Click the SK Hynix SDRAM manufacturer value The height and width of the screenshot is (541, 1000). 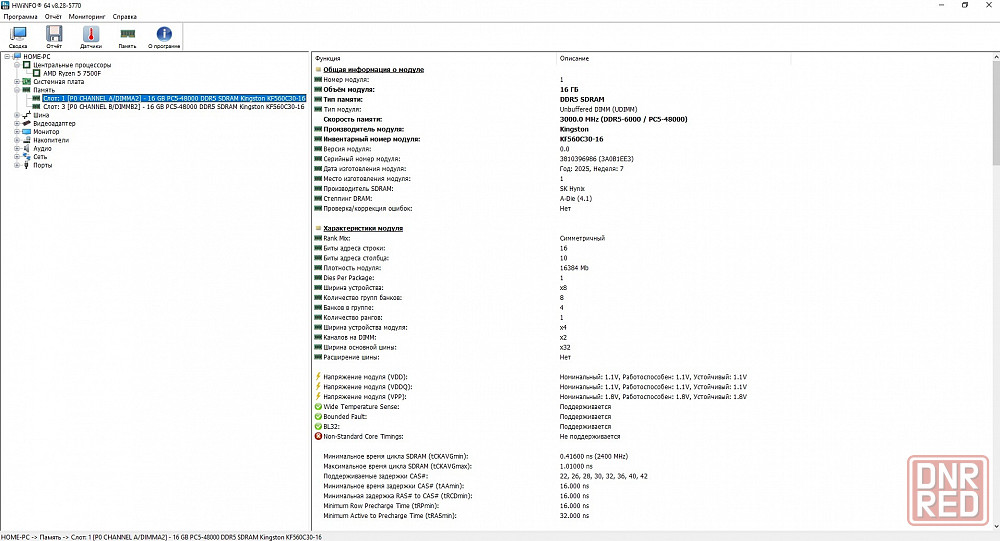point(572,189)
